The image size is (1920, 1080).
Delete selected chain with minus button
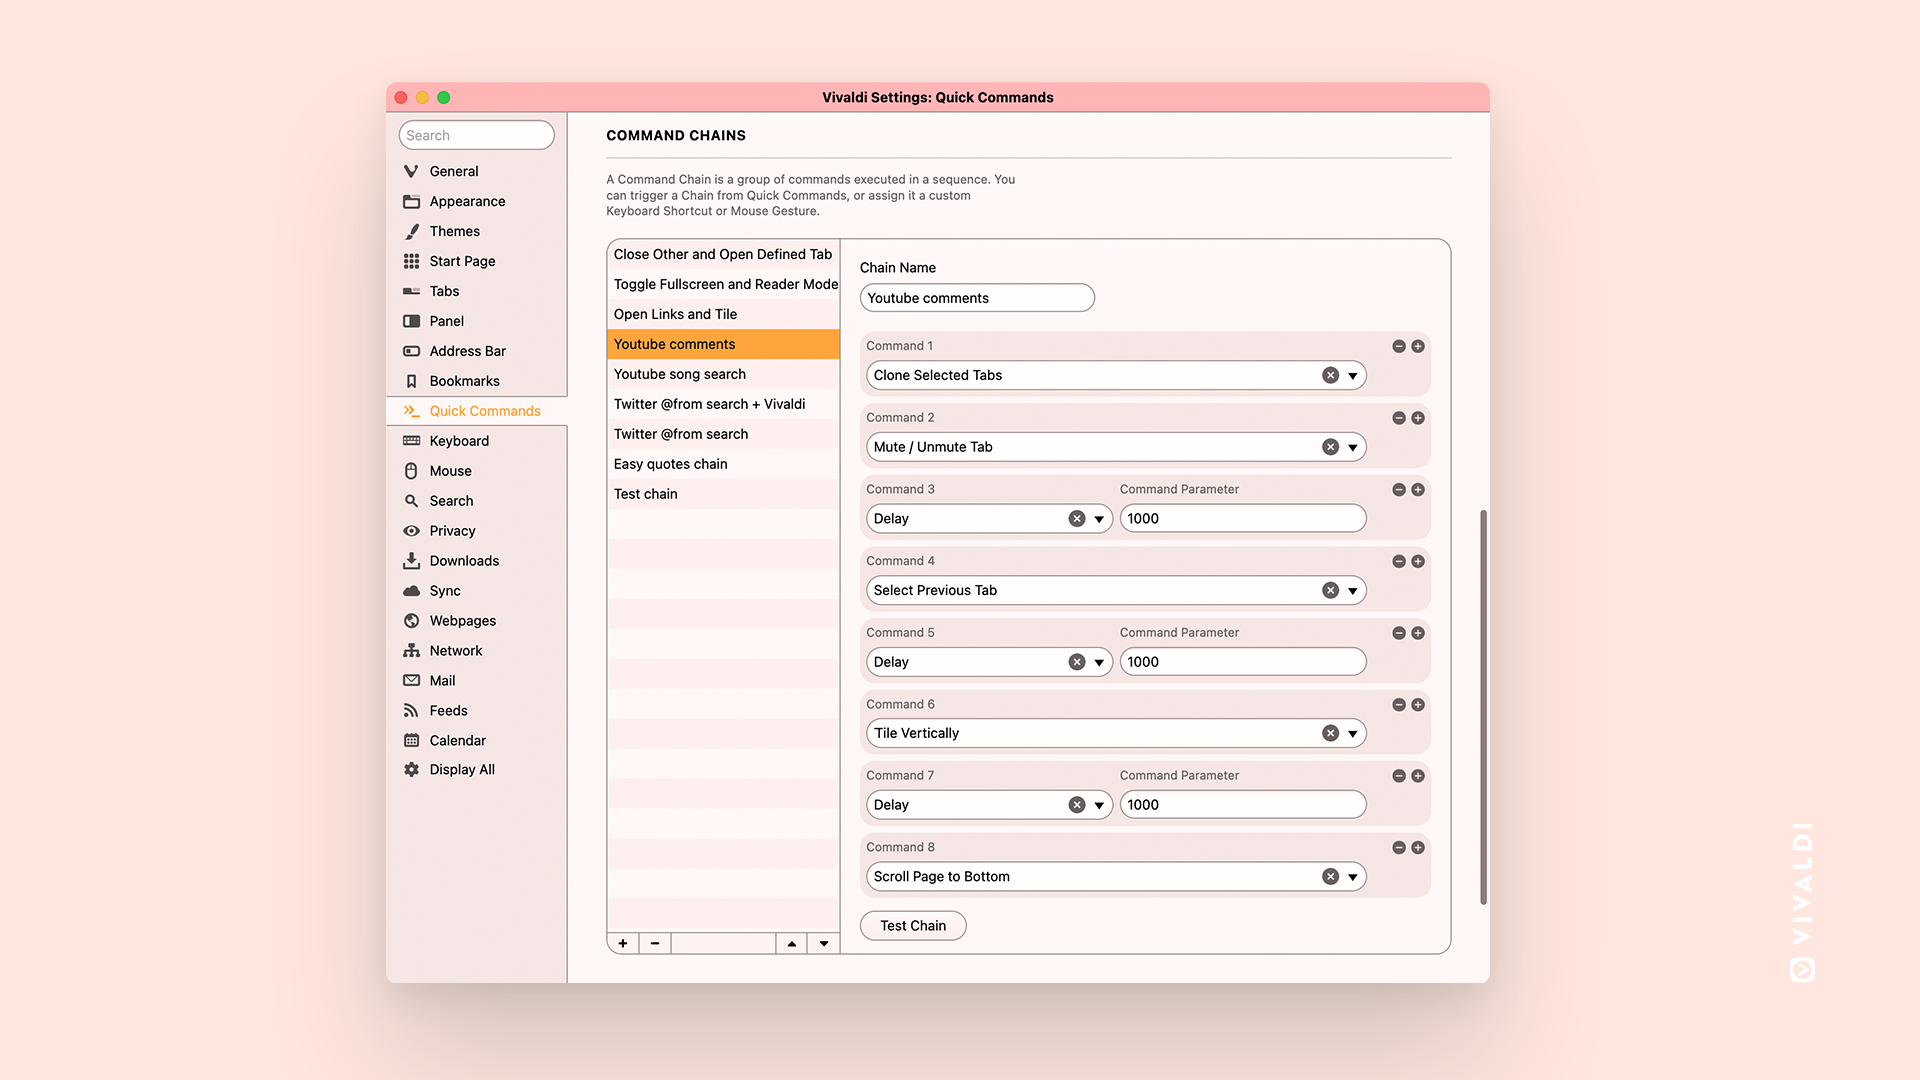point(655,943)
